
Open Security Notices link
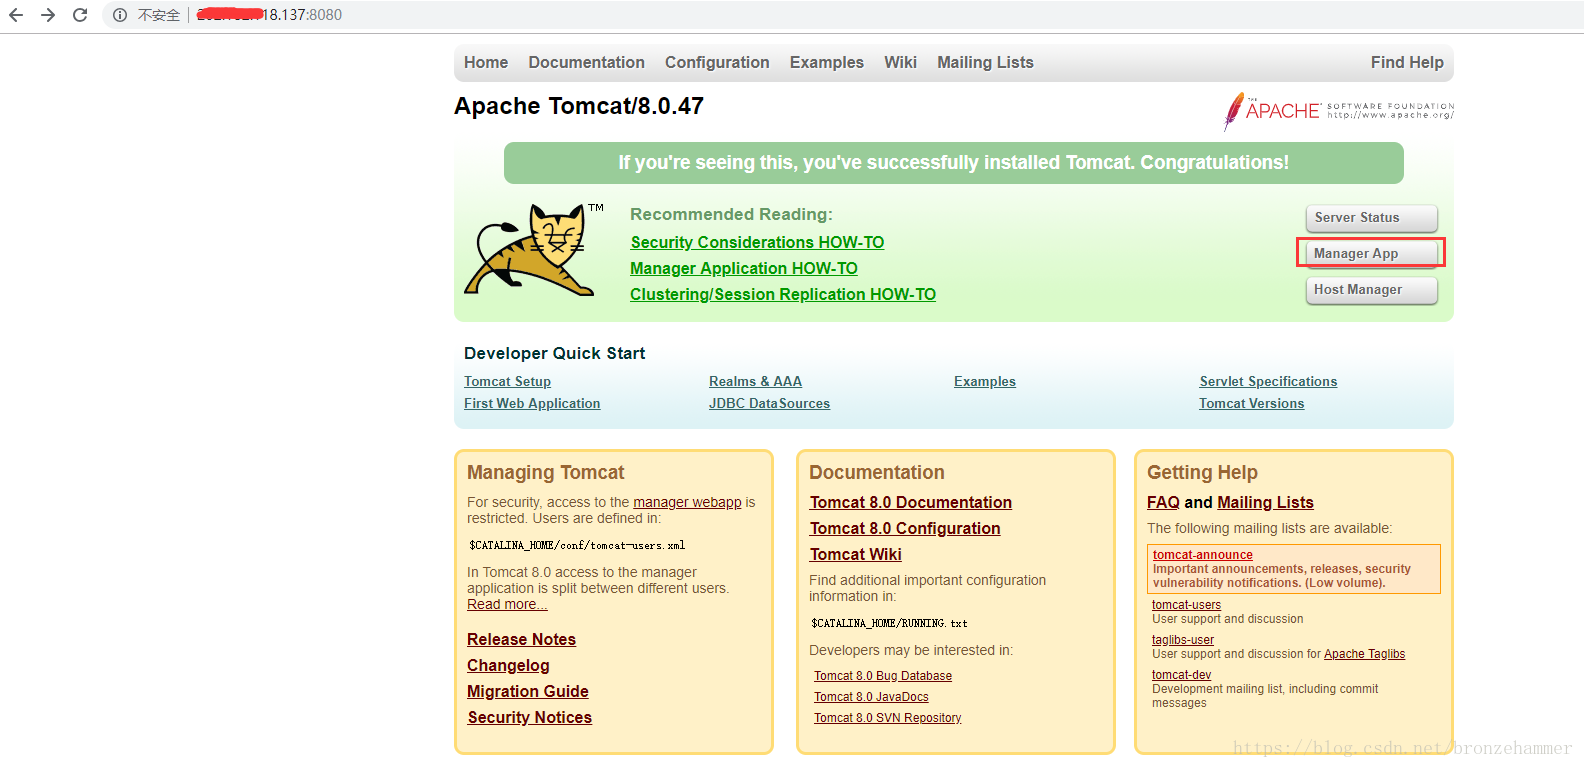click(x=529, y=717)
